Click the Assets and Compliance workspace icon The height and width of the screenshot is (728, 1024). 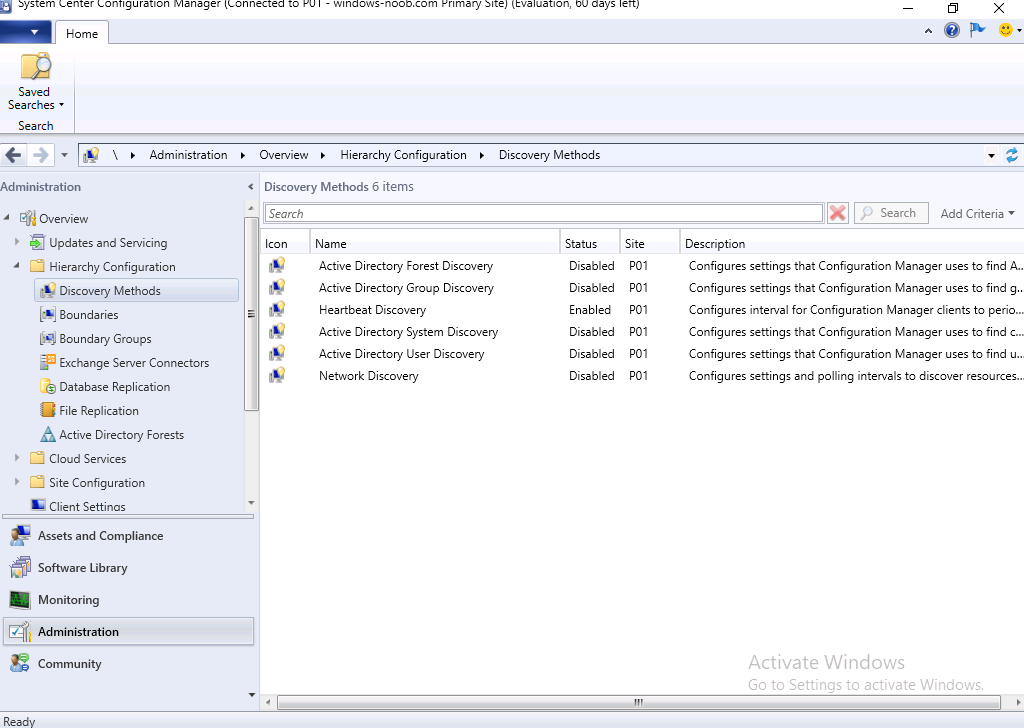20,535
